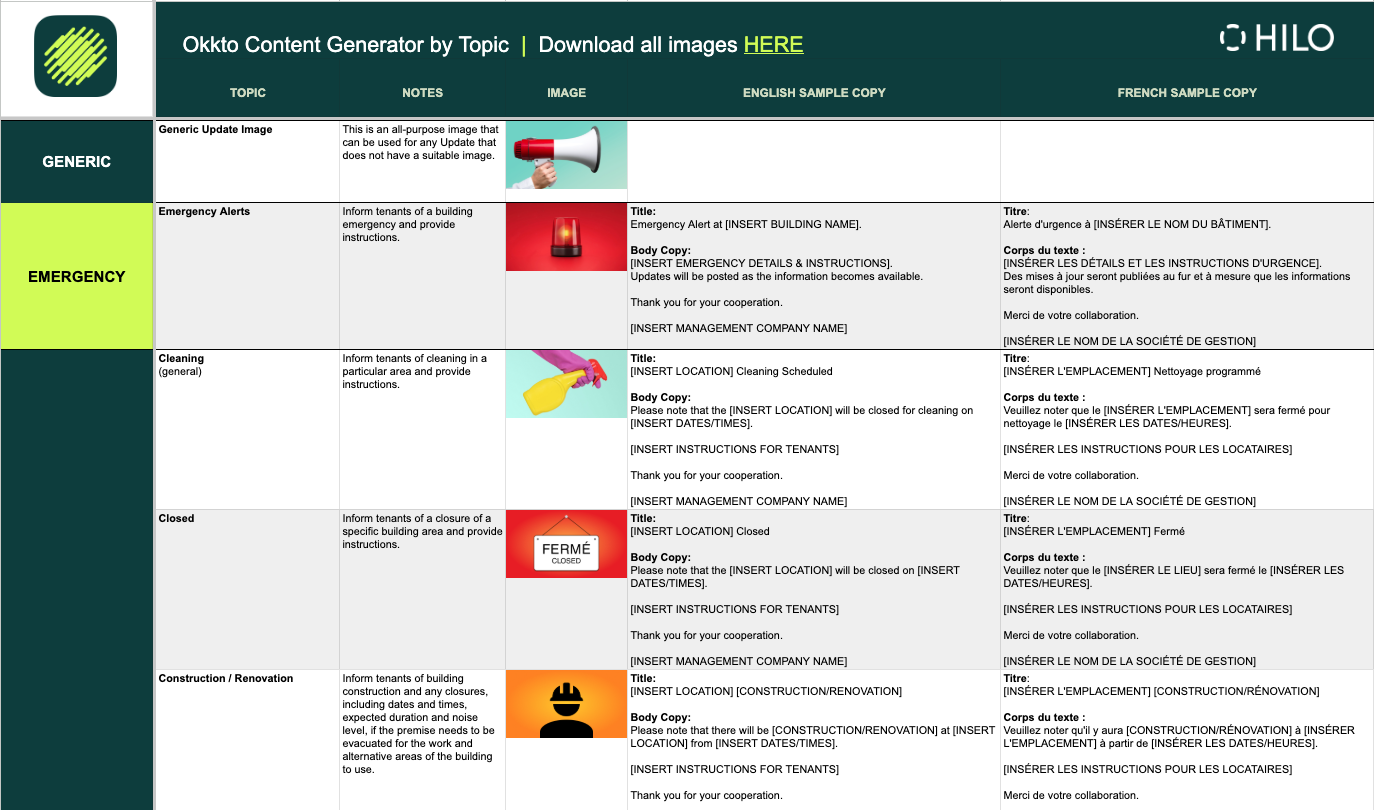
Task: Select the Closed topic cell
Action: 247,590
